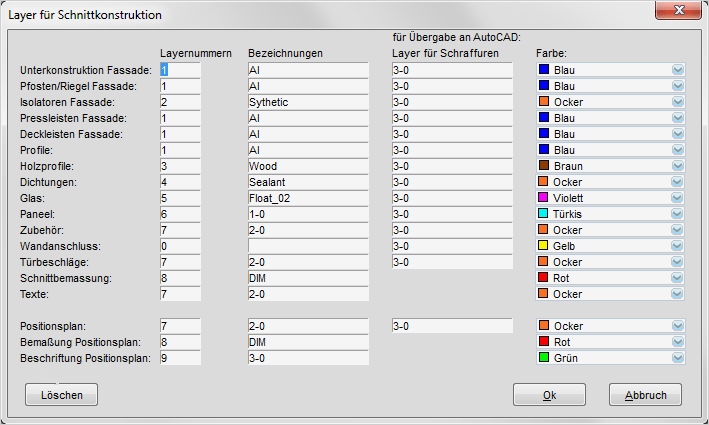
Task: Open color dropdown for Unterkonstruktion Fassade
Action: pos(677,70)
